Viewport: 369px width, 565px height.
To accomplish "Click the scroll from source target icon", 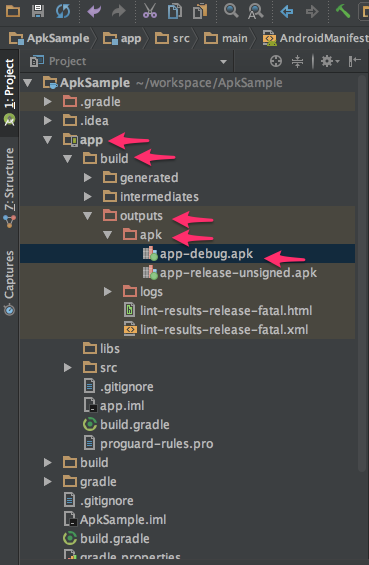I will tap(276, 61).
